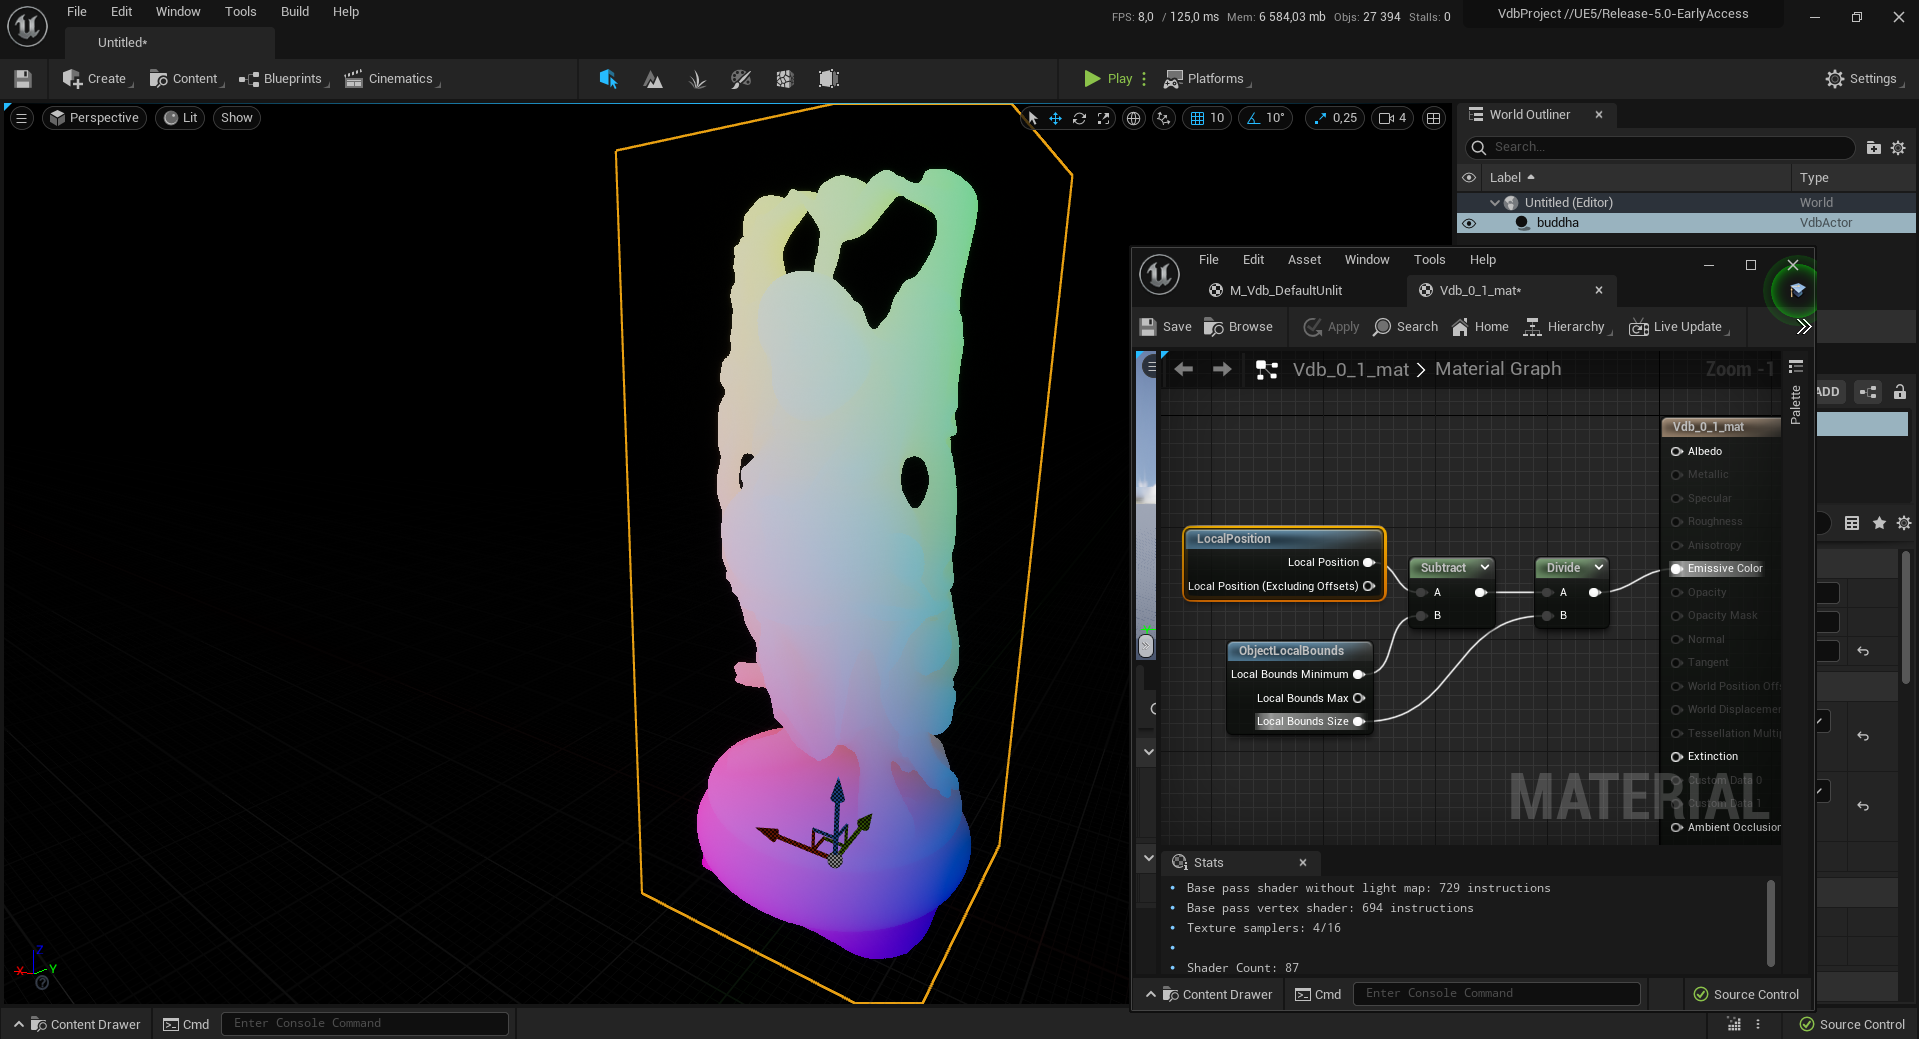Start Play in editor
Viewport: 1919px width, 1039px height.
tap(1108, 79)
